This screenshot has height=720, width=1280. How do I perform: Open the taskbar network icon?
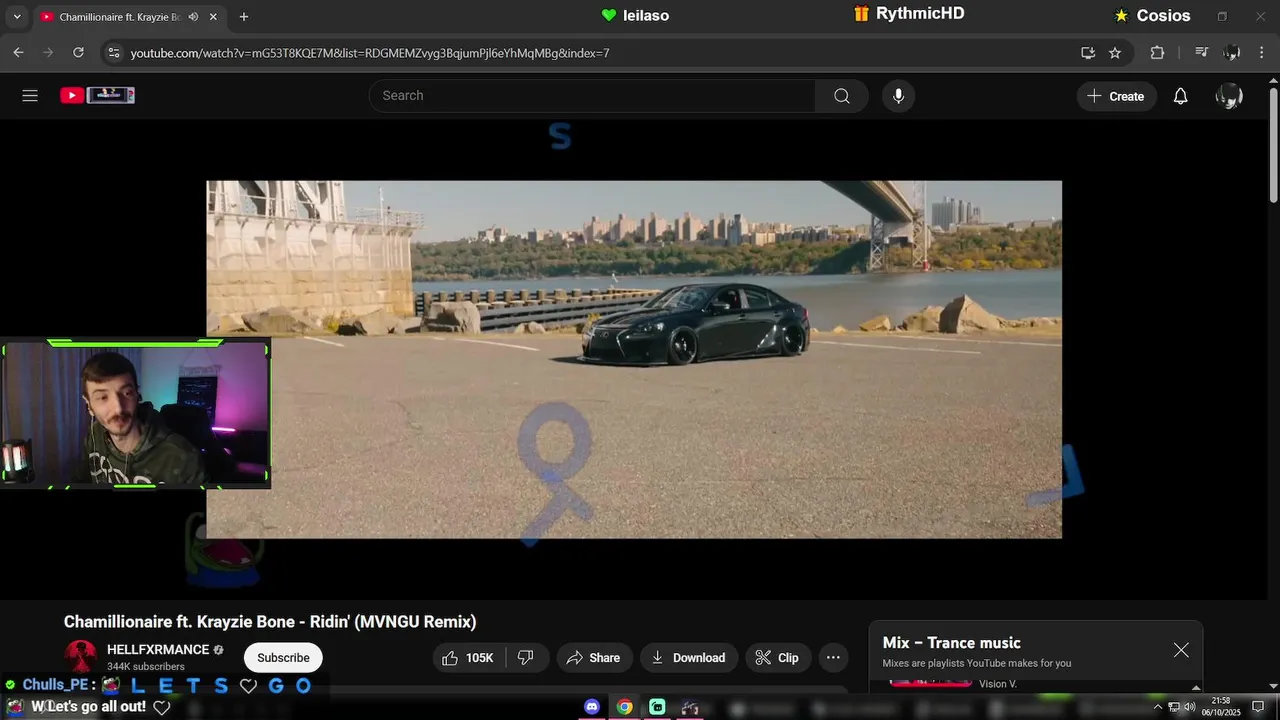[x=1174, y=707]
